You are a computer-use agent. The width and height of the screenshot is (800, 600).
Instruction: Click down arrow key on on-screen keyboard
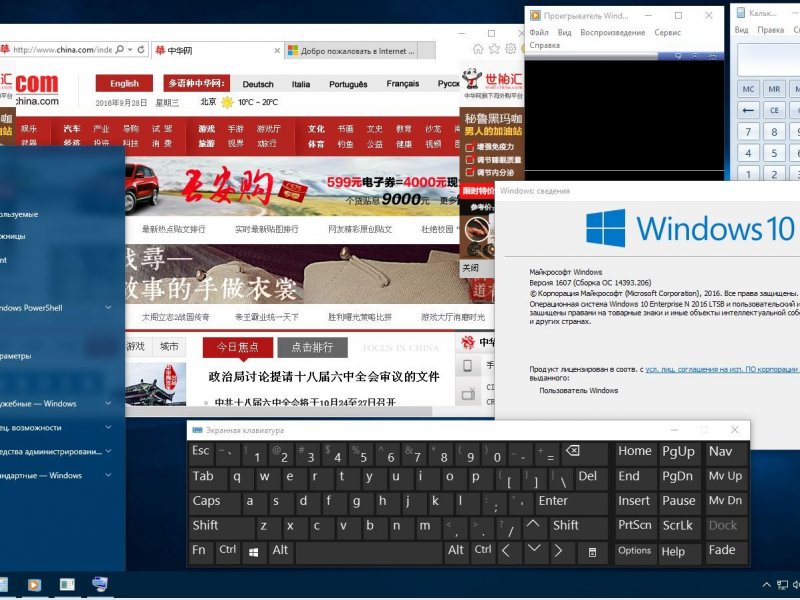pos(534,552)
